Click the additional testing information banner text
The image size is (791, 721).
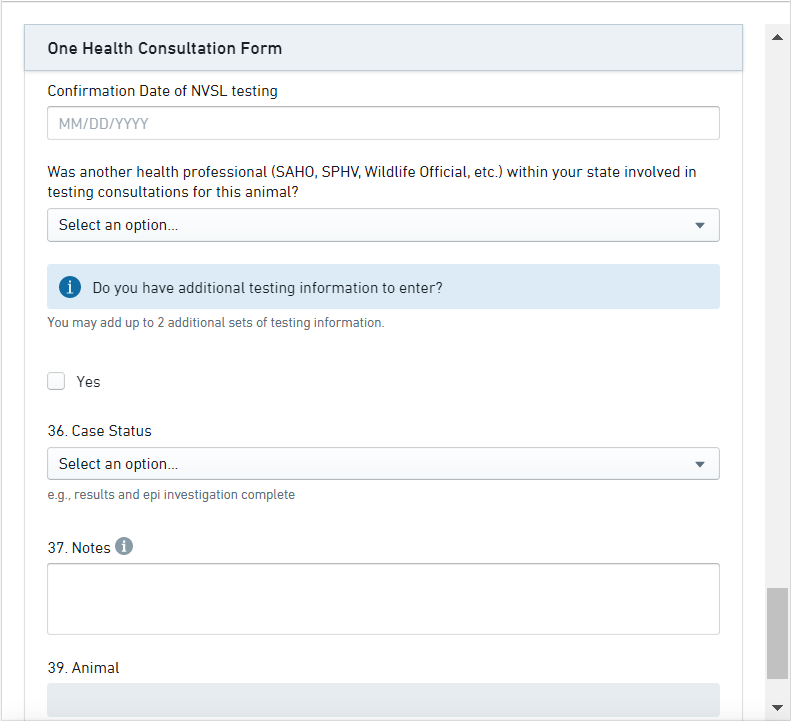pos(267,288)
